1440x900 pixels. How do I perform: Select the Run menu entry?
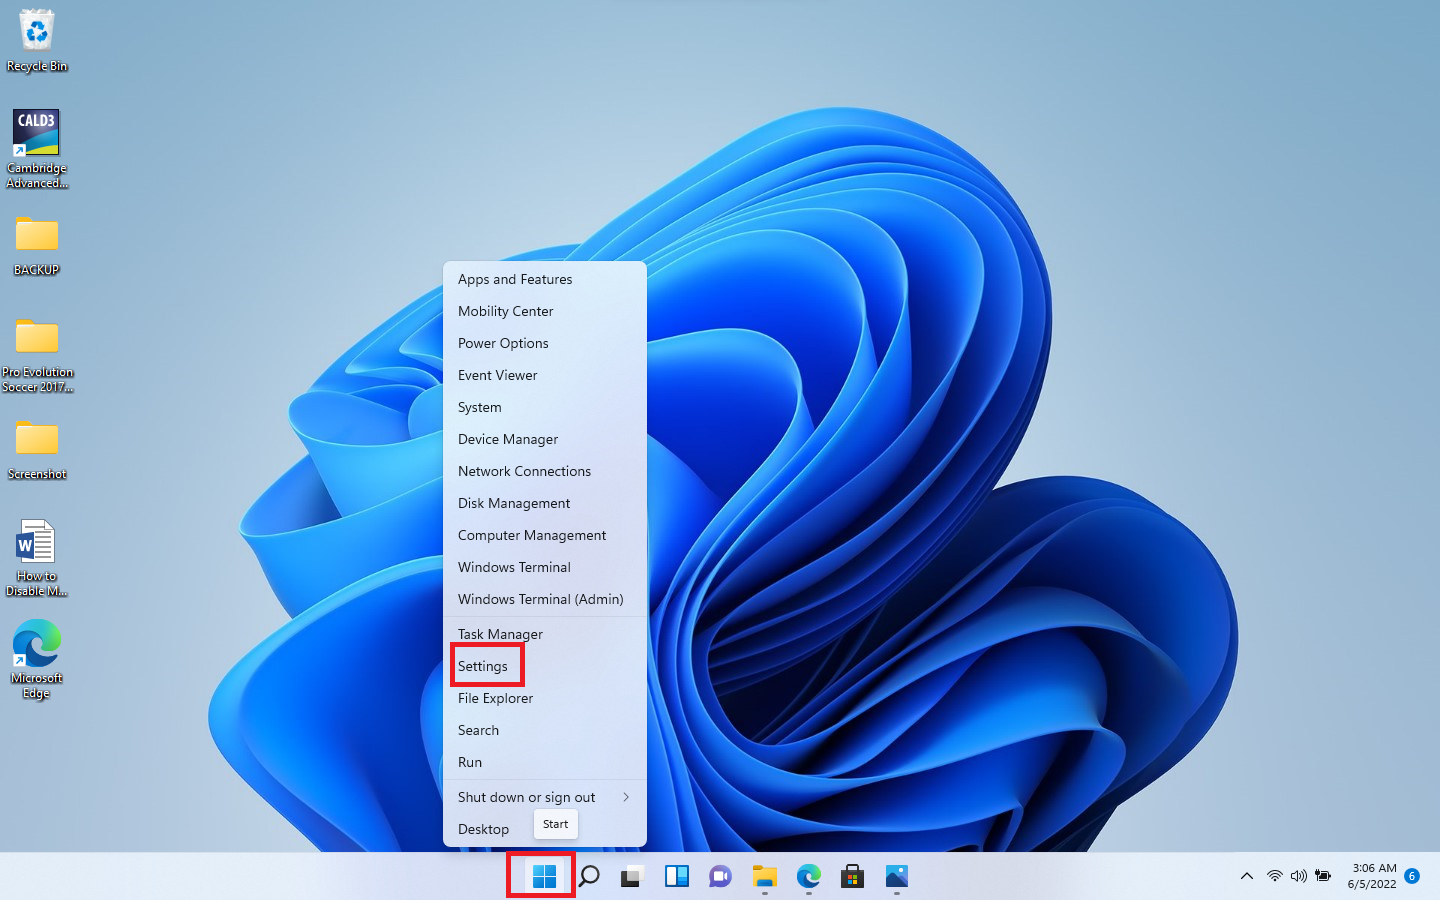545,762
